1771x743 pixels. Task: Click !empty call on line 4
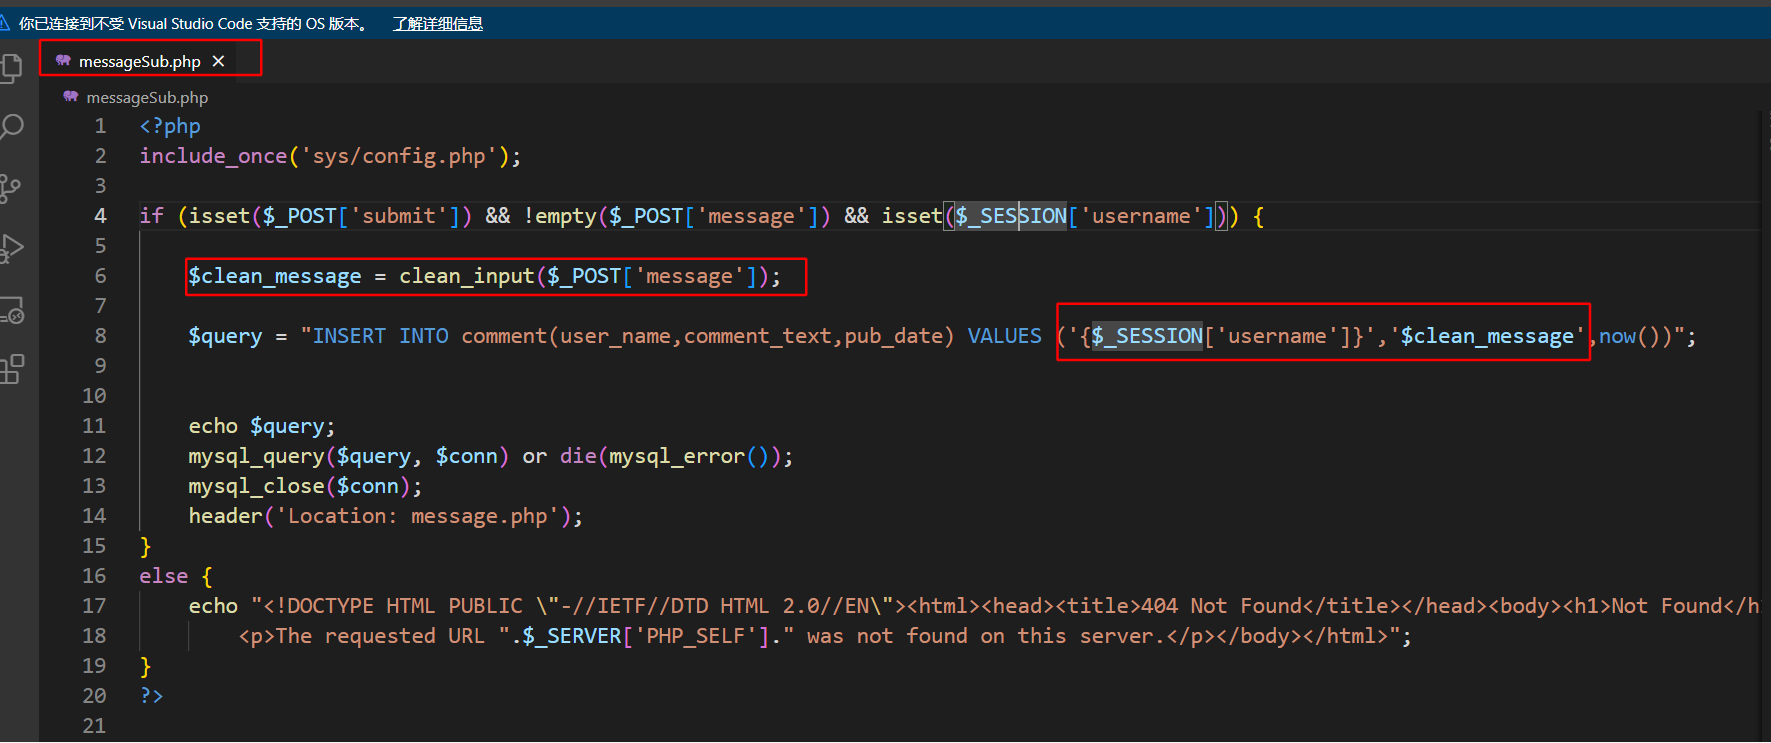(x=560, y=216)
